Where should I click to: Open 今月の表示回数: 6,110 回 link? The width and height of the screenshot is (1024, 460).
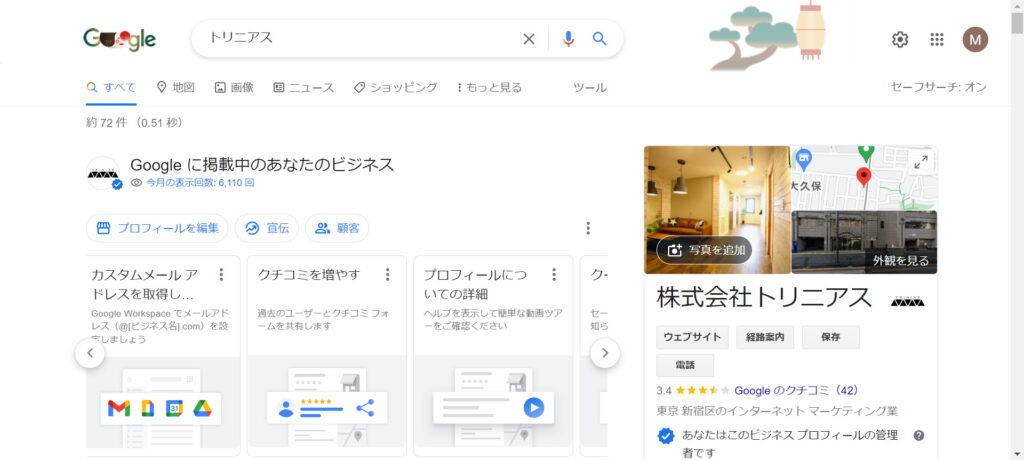200,183
